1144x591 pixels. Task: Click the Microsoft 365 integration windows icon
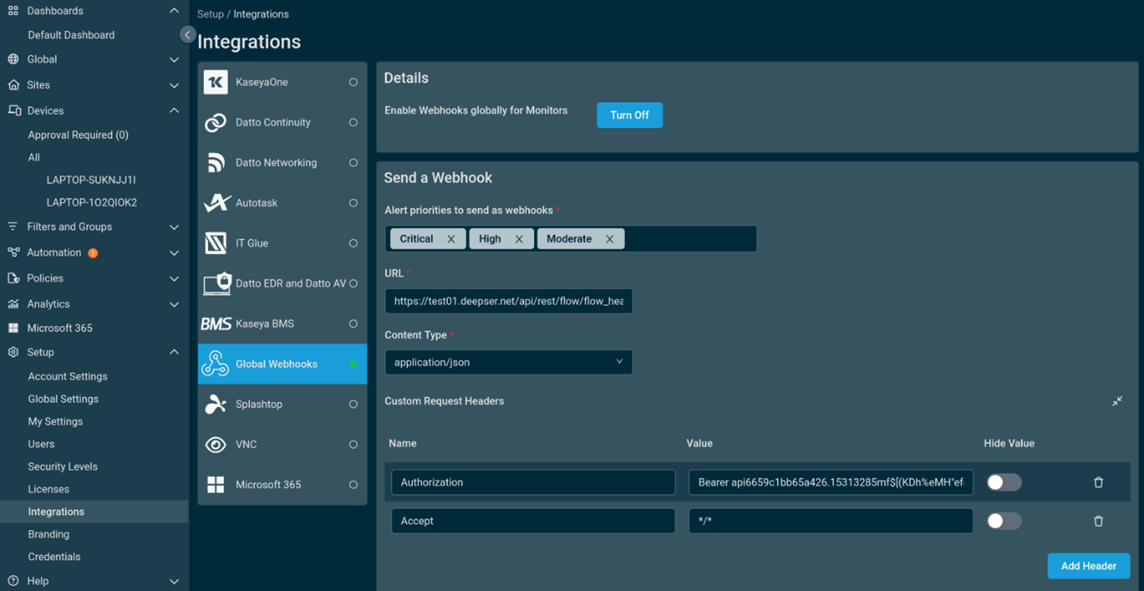(215, 484)
